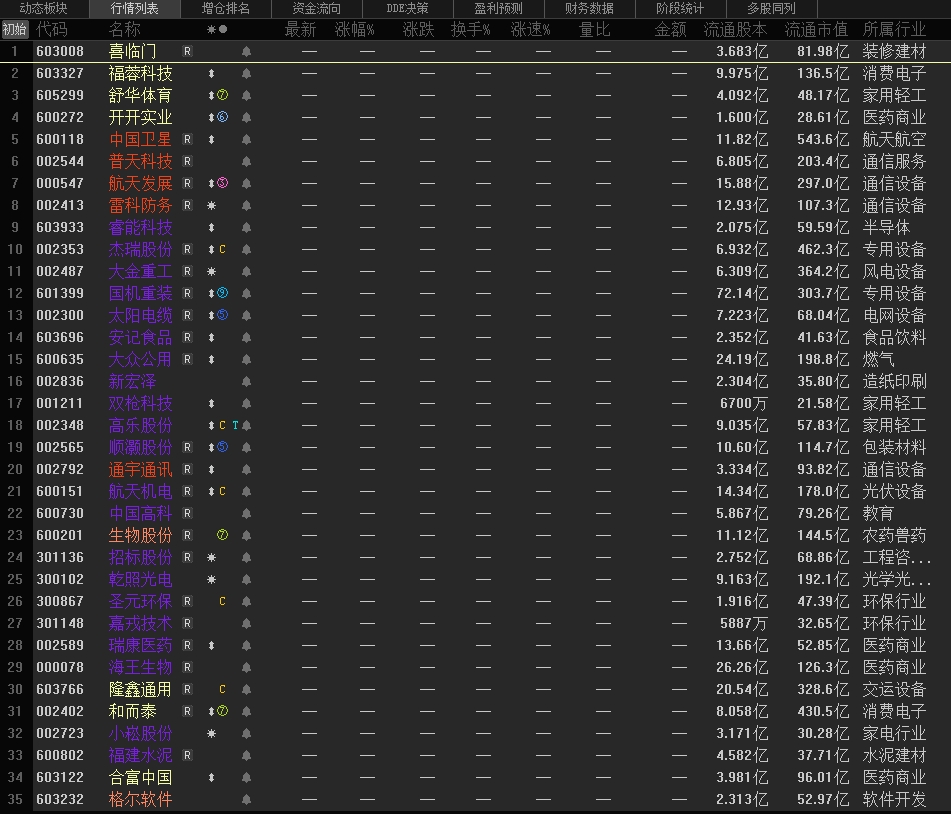Select the 行情列表 tab
This screenshot has width=951, height=814.
(135, 8)
